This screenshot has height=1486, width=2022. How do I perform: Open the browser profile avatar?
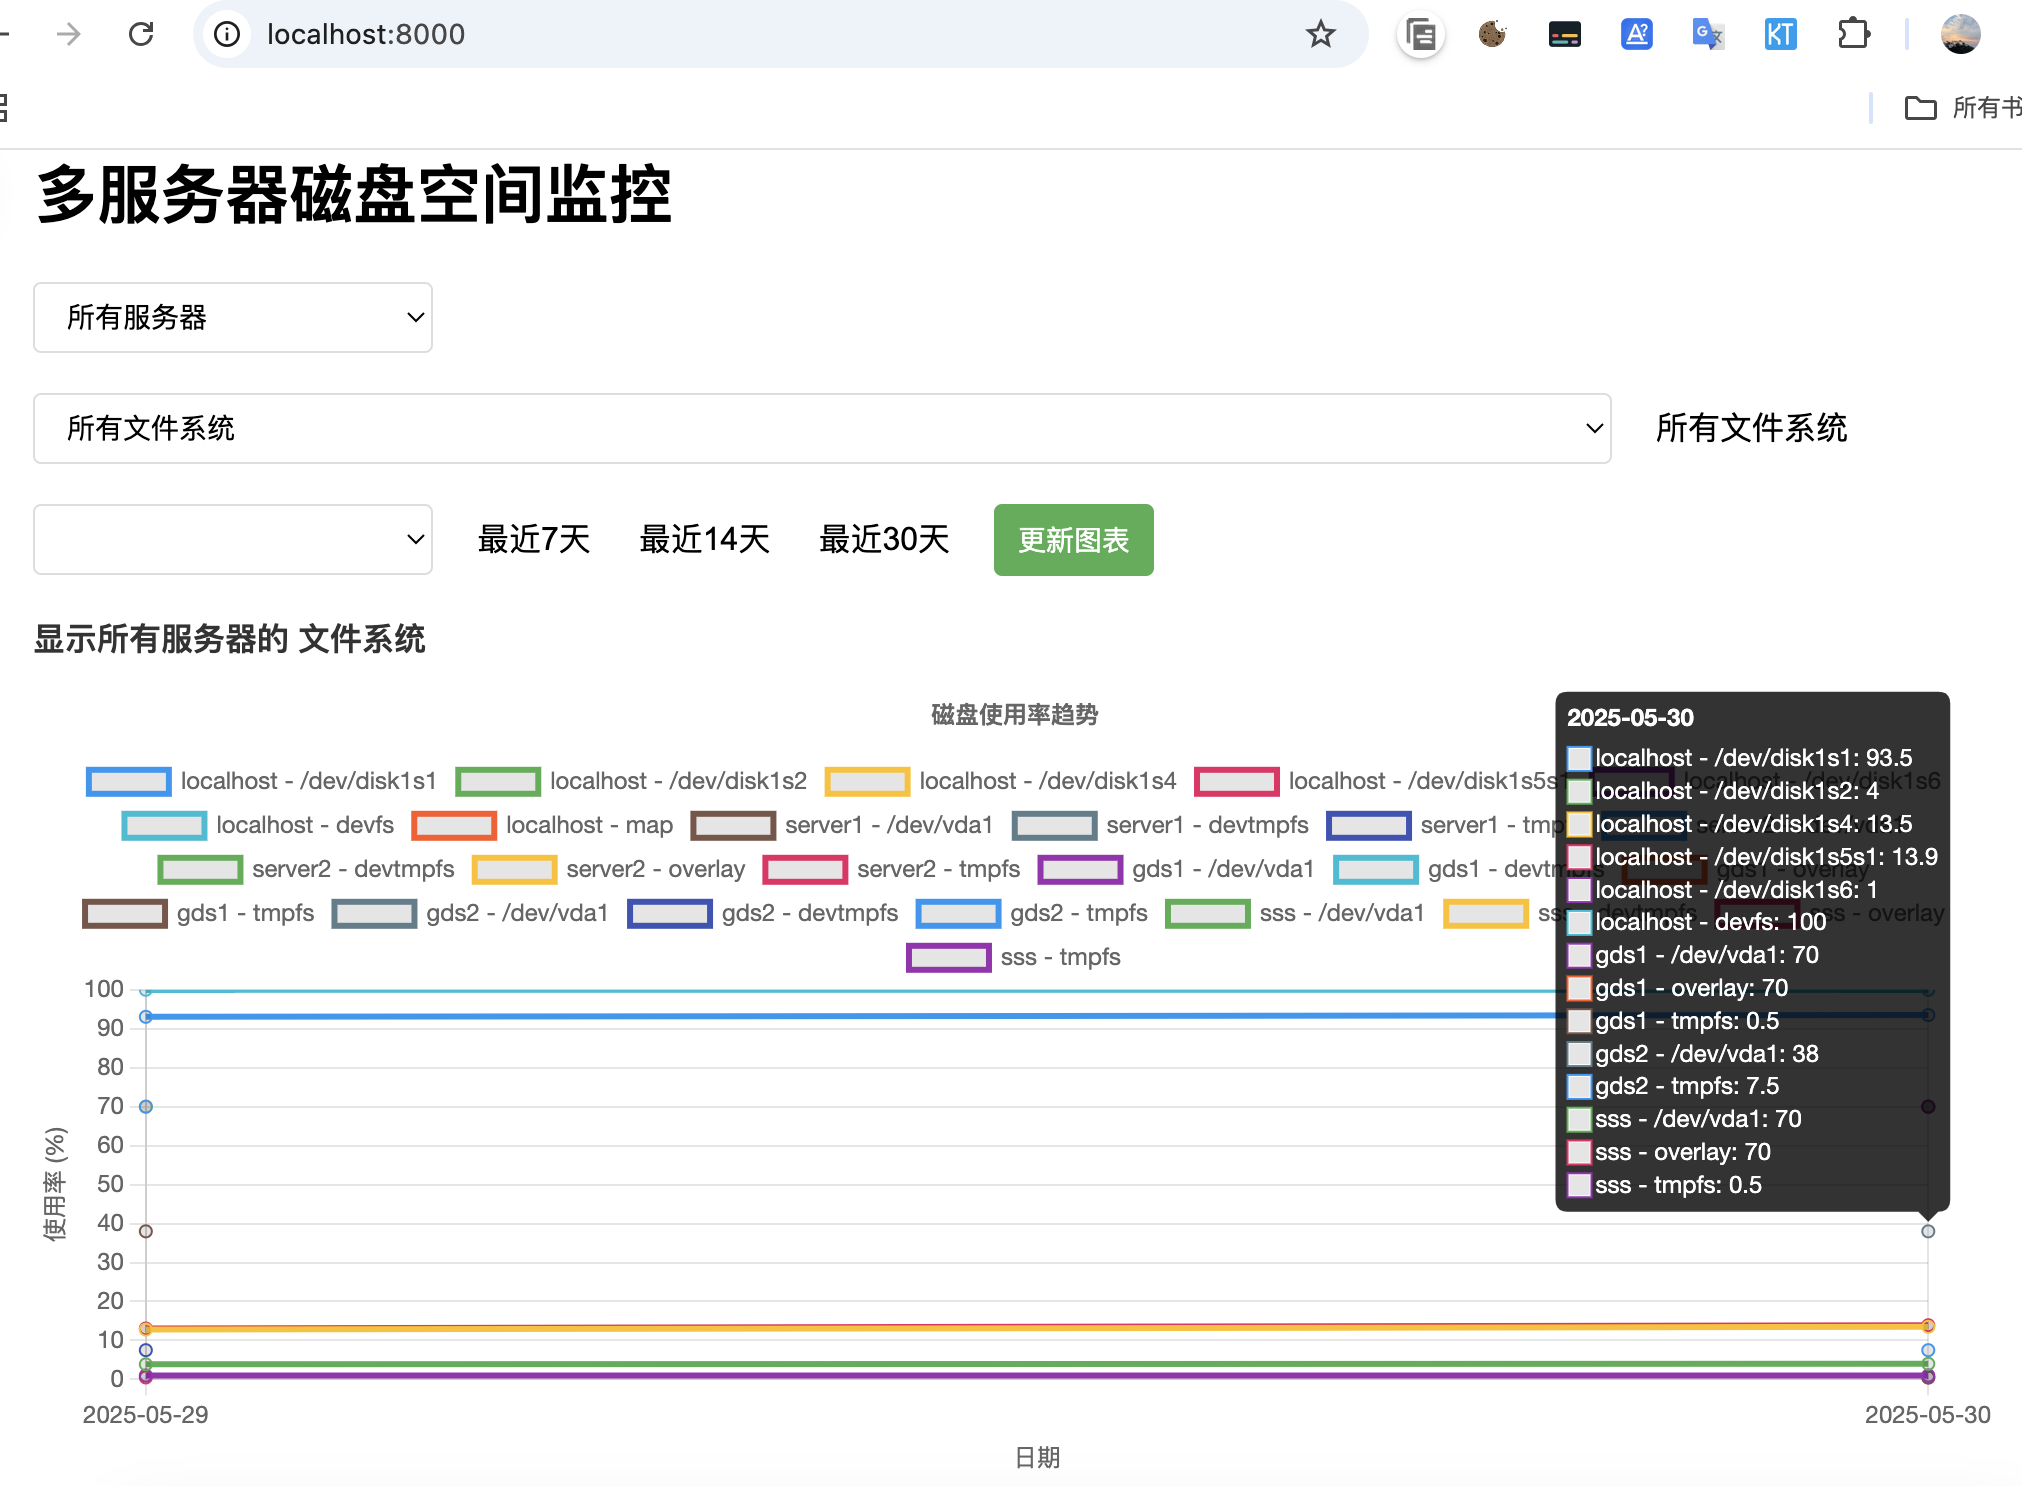click(1960, 34)
